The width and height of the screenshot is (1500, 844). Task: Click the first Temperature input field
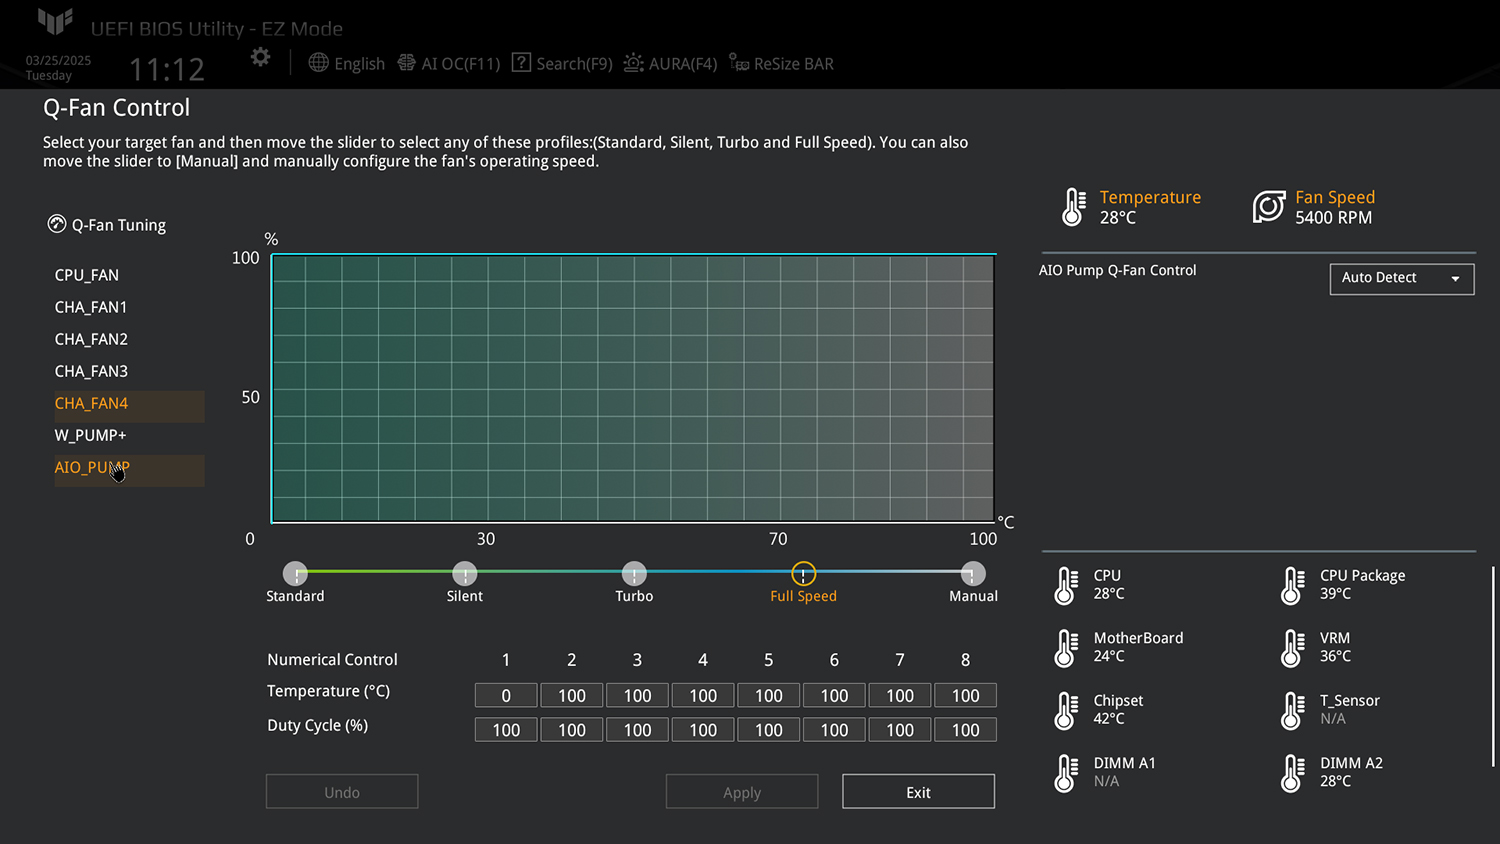(506, 696)
